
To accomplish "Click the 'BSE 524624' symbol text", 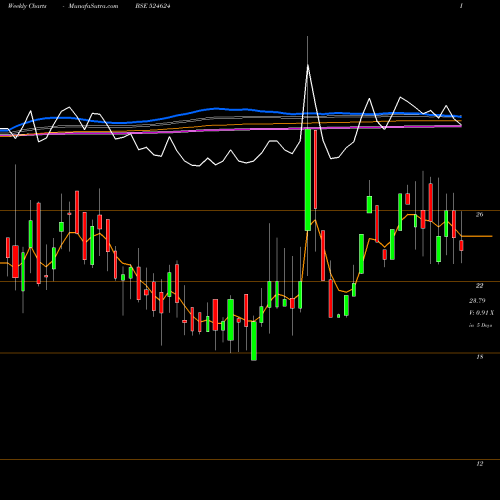I will point(153,6).
